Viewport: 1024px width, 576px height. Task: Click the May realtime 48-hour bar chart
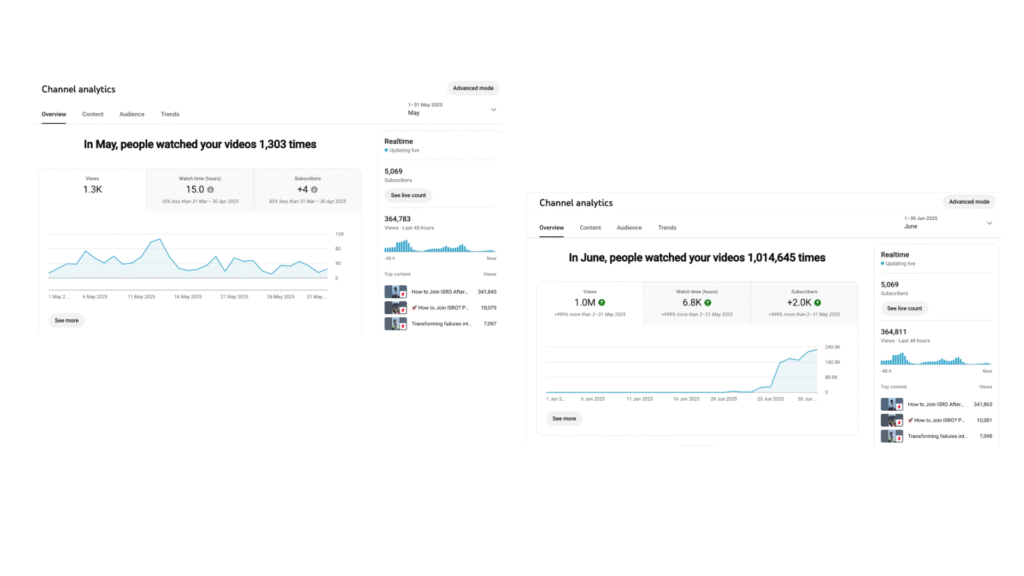pyautogui.click(x=440, y=246)
